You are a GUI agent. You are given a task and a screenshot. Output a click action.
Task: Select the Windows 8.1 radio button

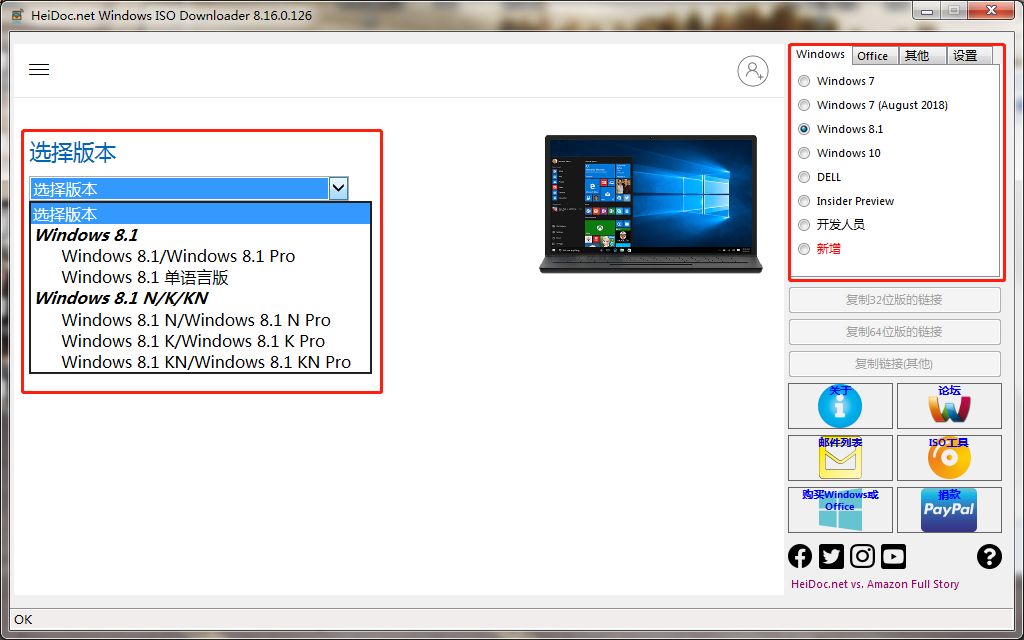pos(804,129)
